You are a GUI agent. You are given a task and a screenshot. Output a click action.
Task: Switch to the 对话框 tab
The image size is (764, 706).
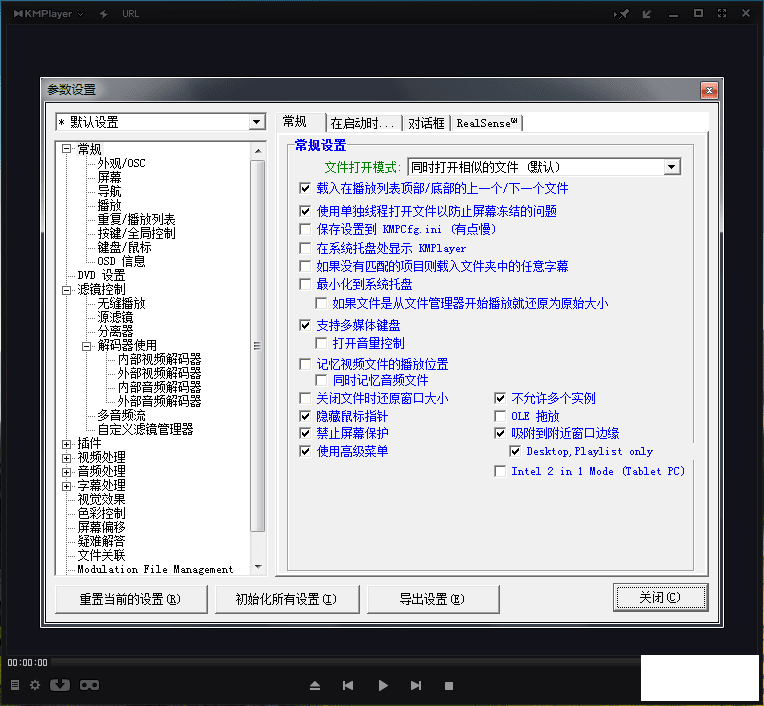[x=426, y=123]
